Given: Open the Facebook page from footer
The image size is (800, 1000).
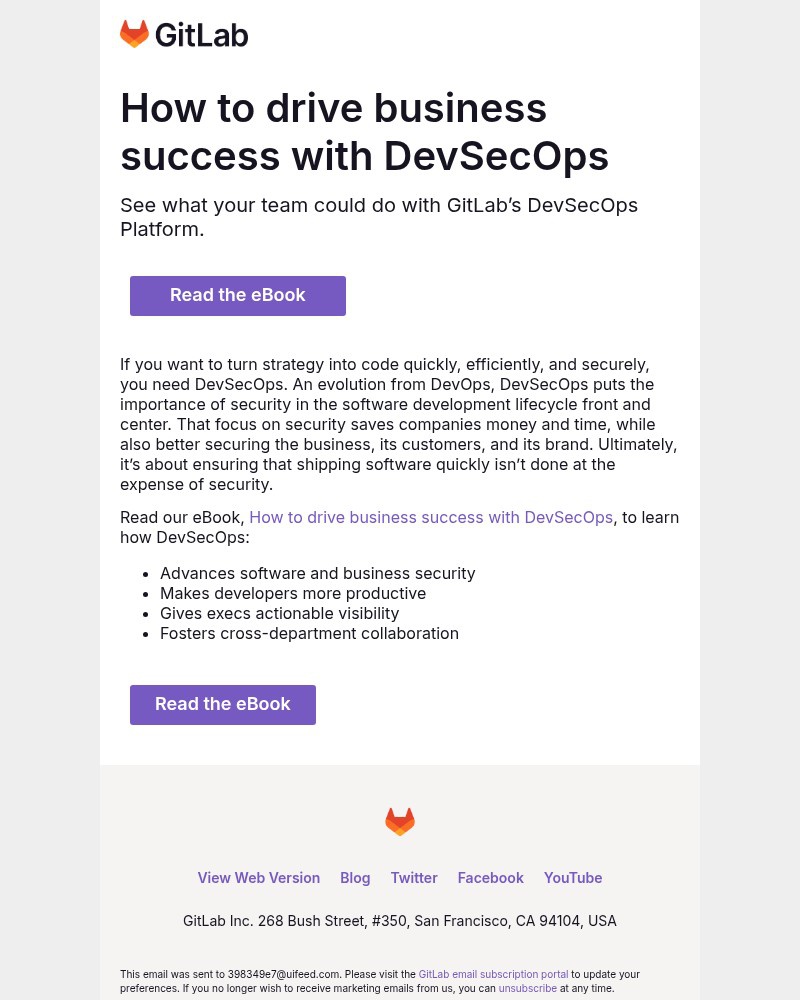Looking at the screenshot, I should pos(490,877).
